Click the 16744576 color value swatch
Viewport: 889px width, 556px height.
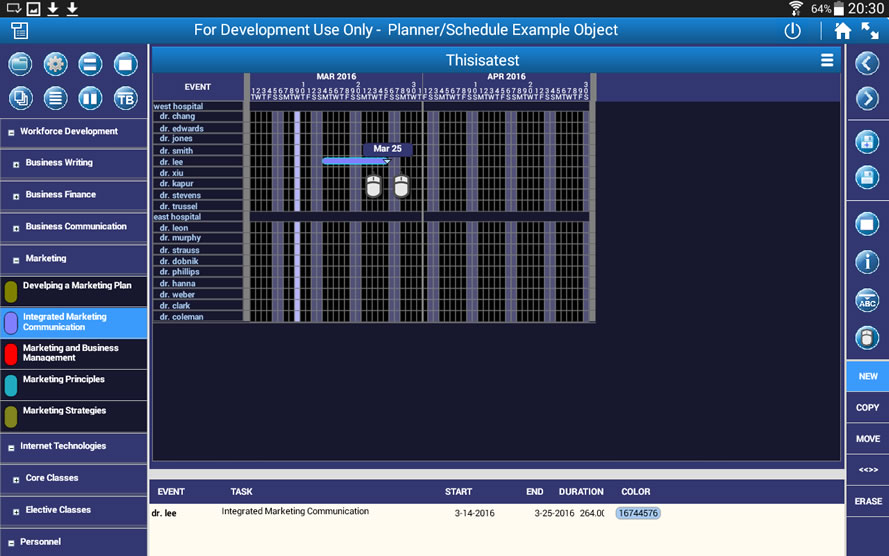pos(637,513)
